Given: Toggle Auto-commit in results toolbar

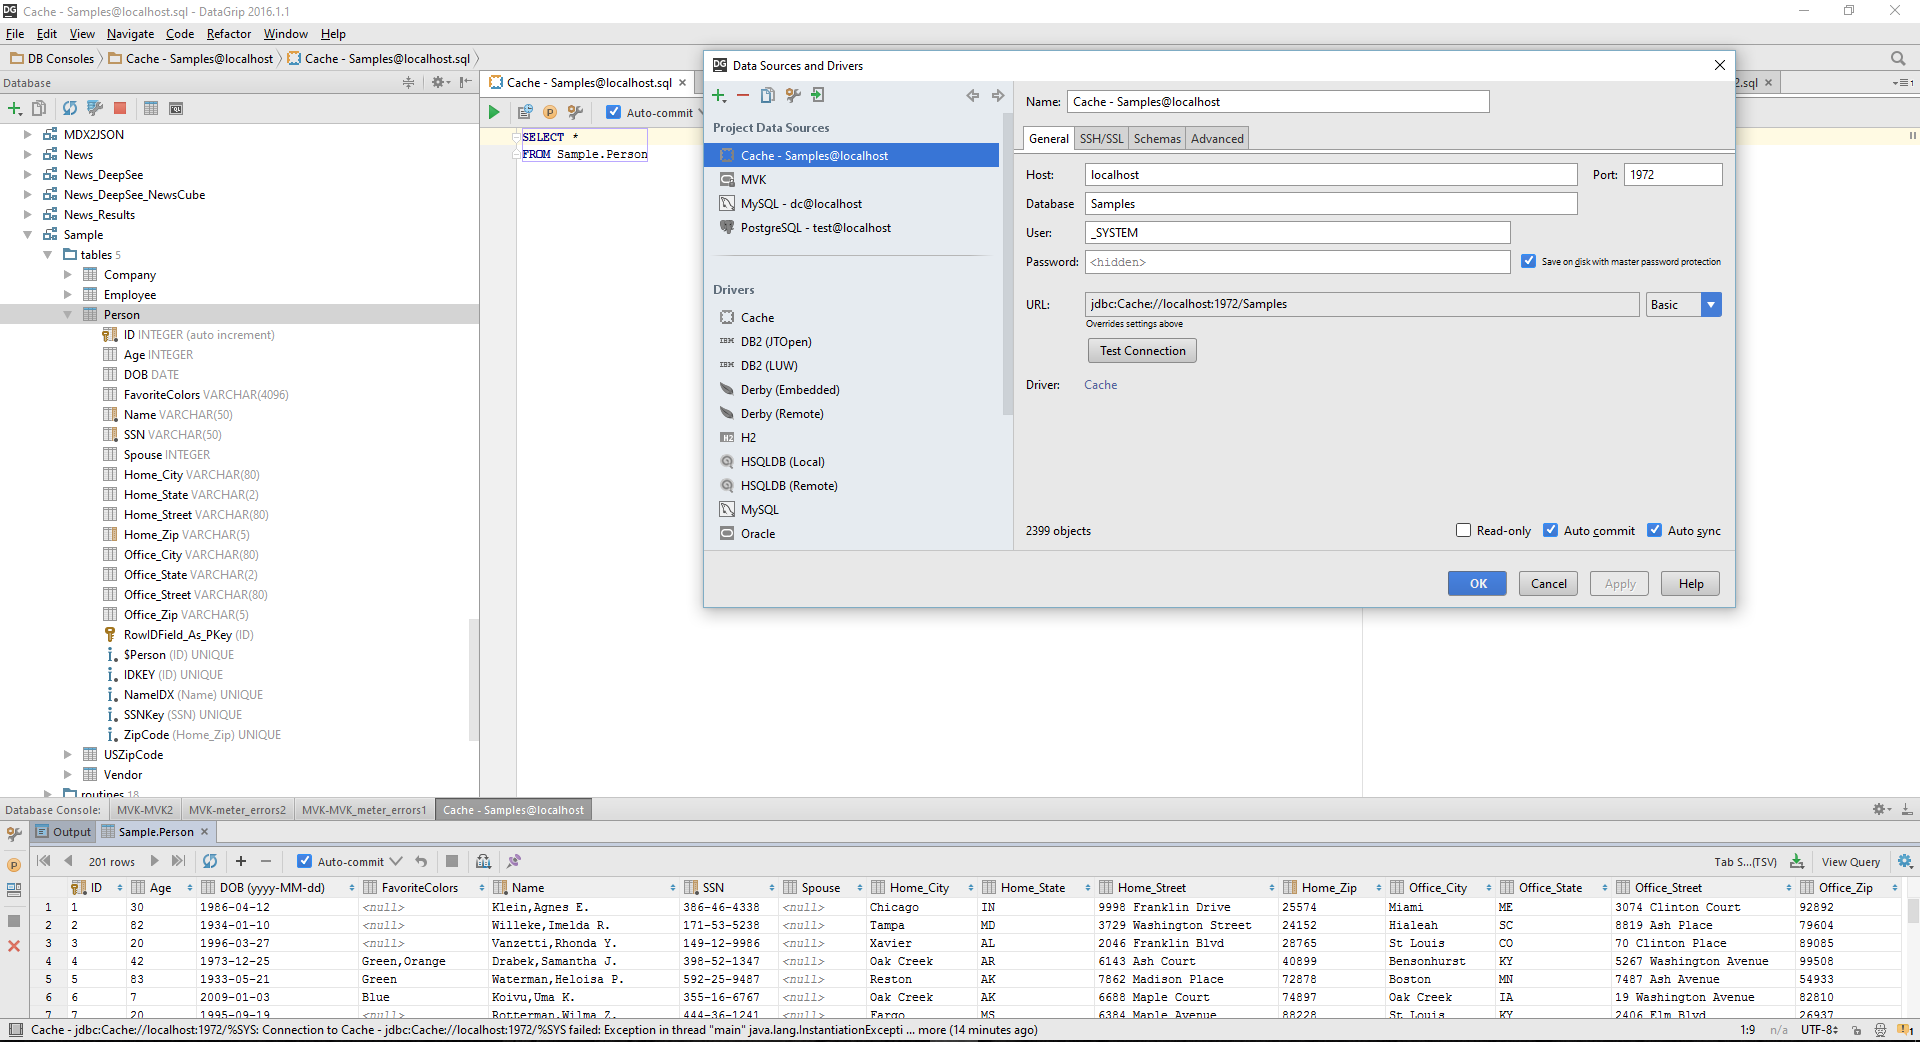Looking at the screenshot, I should [x=305, y=861].
